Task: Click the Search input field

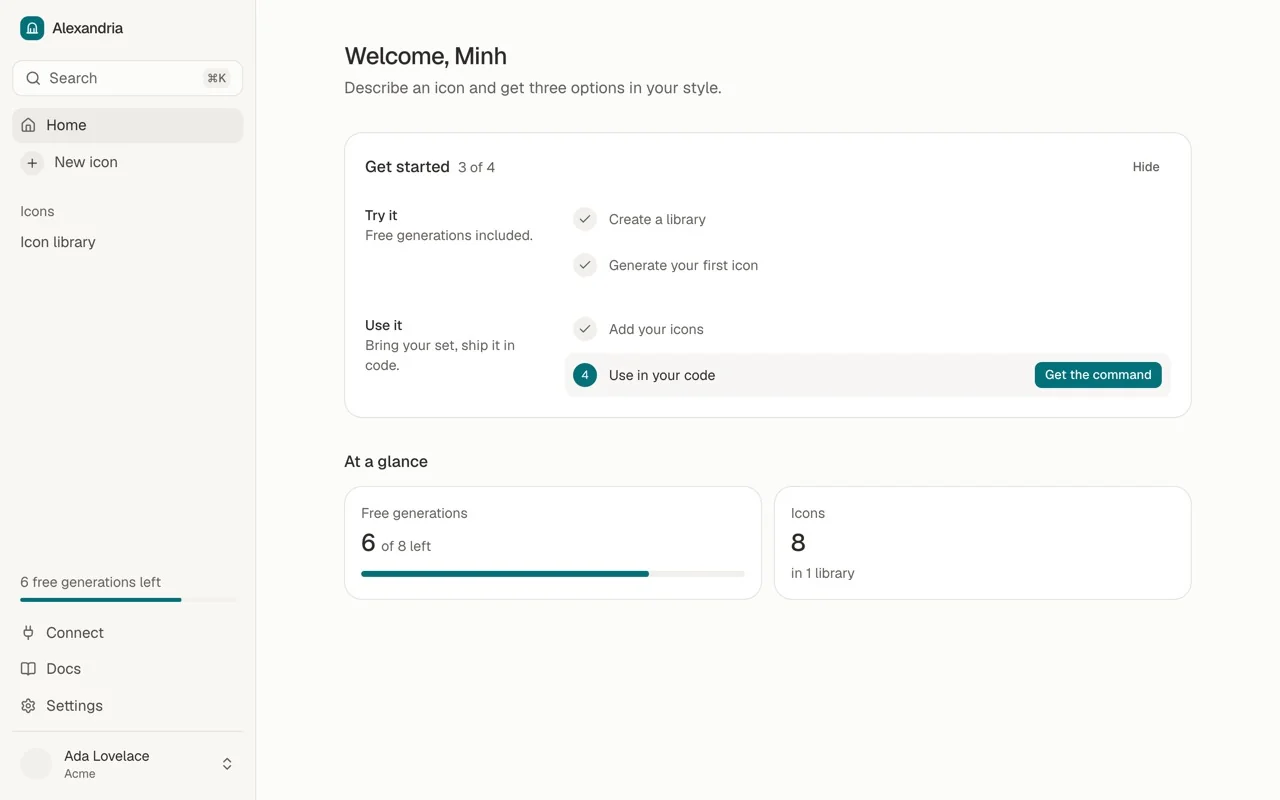Action: pos(128,78)
